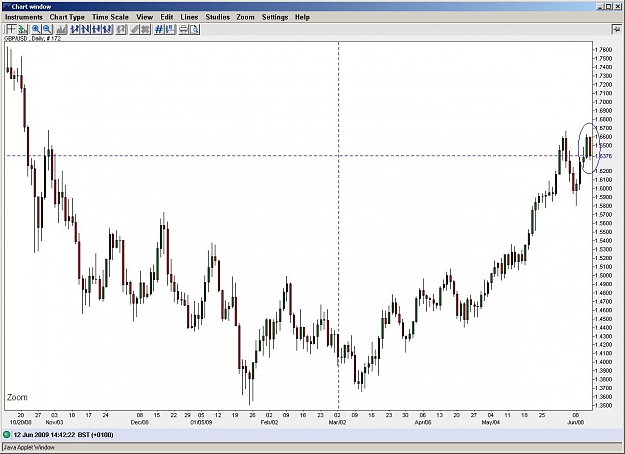The image size is (625, 454).
Task: Open the Time Scale menu
Action: coord(110,17)
